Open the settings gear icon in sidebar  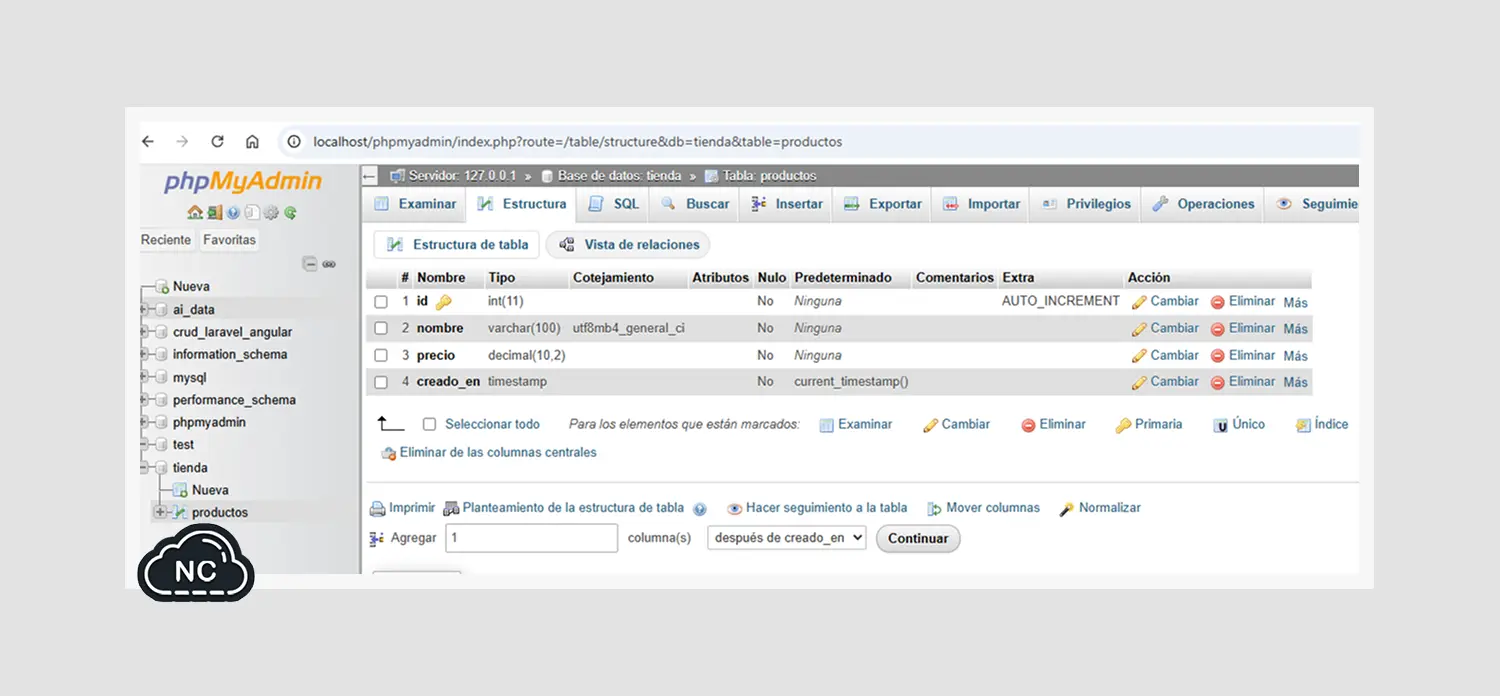tap(271, 212)
